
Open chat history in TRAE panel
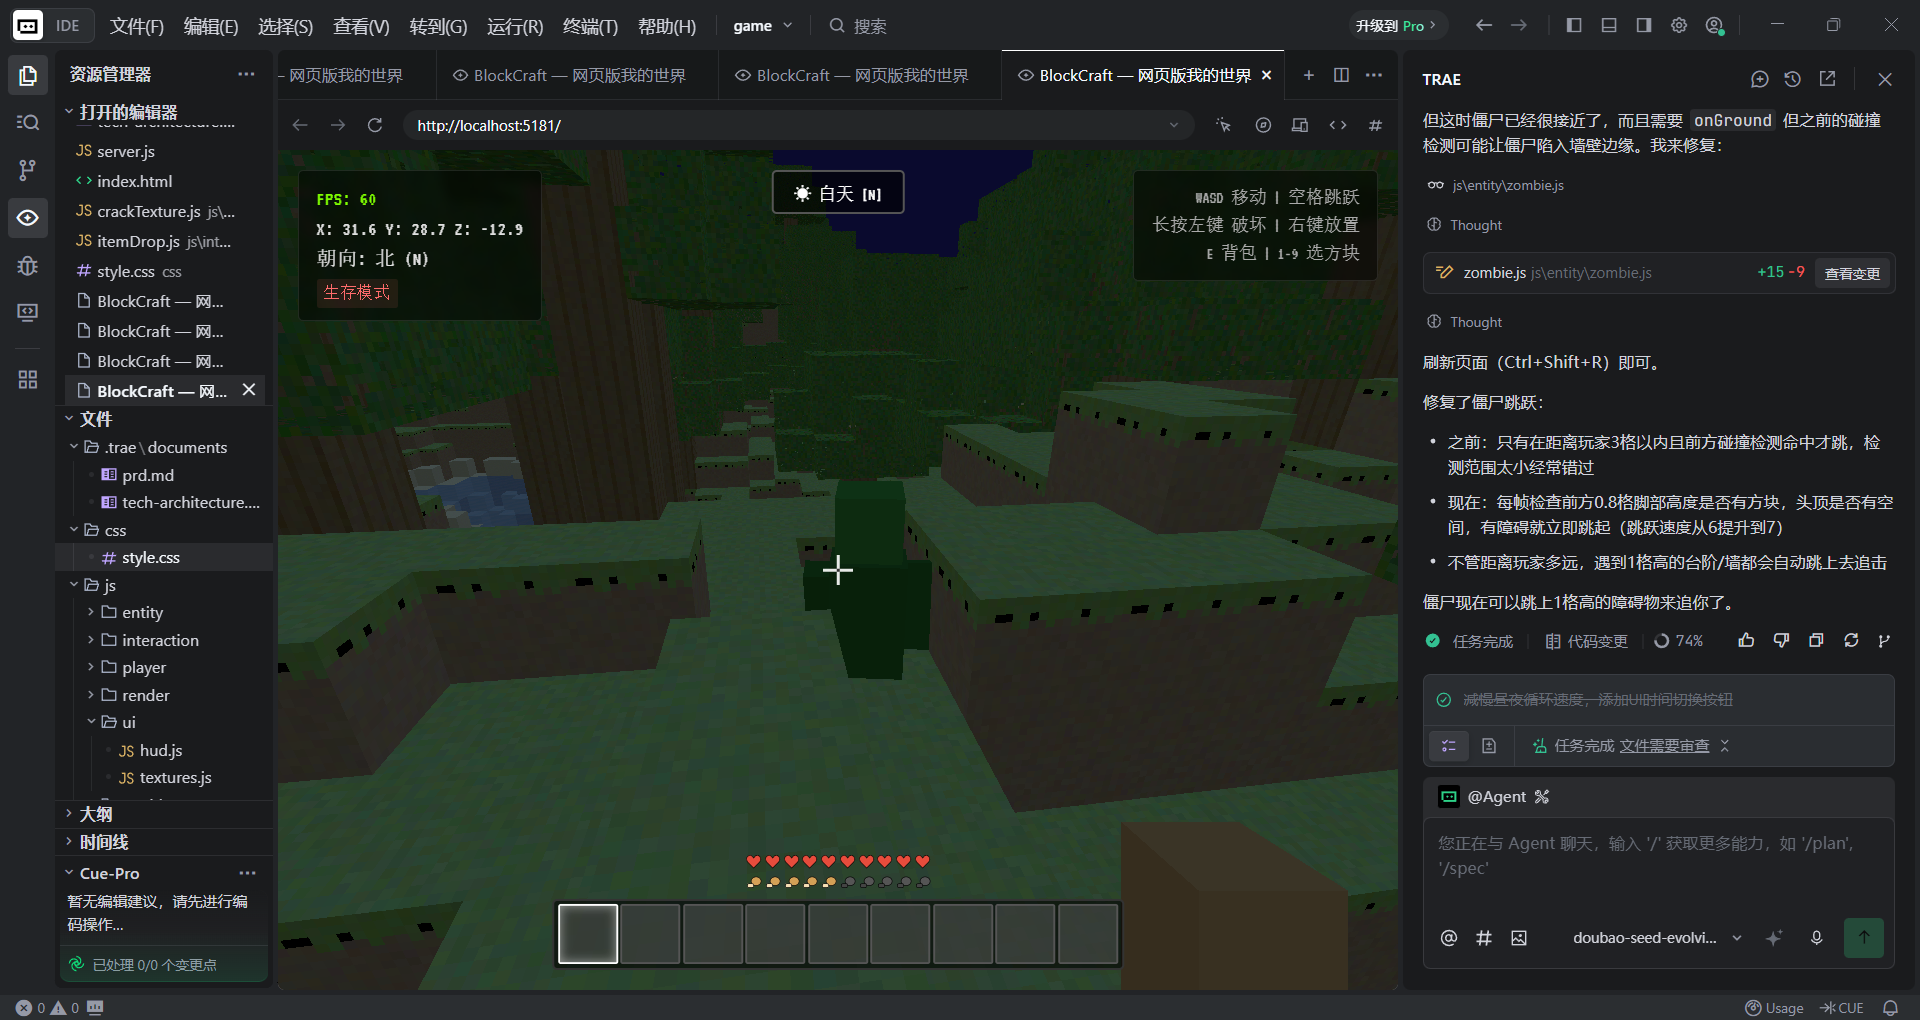[1793, 79]
